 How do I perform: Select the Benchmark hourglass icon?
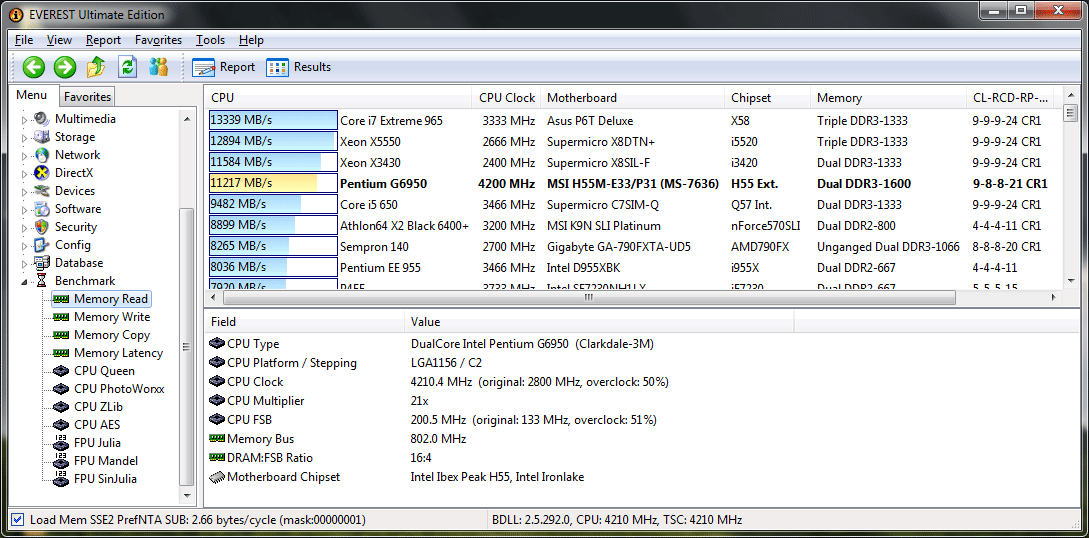42,281
